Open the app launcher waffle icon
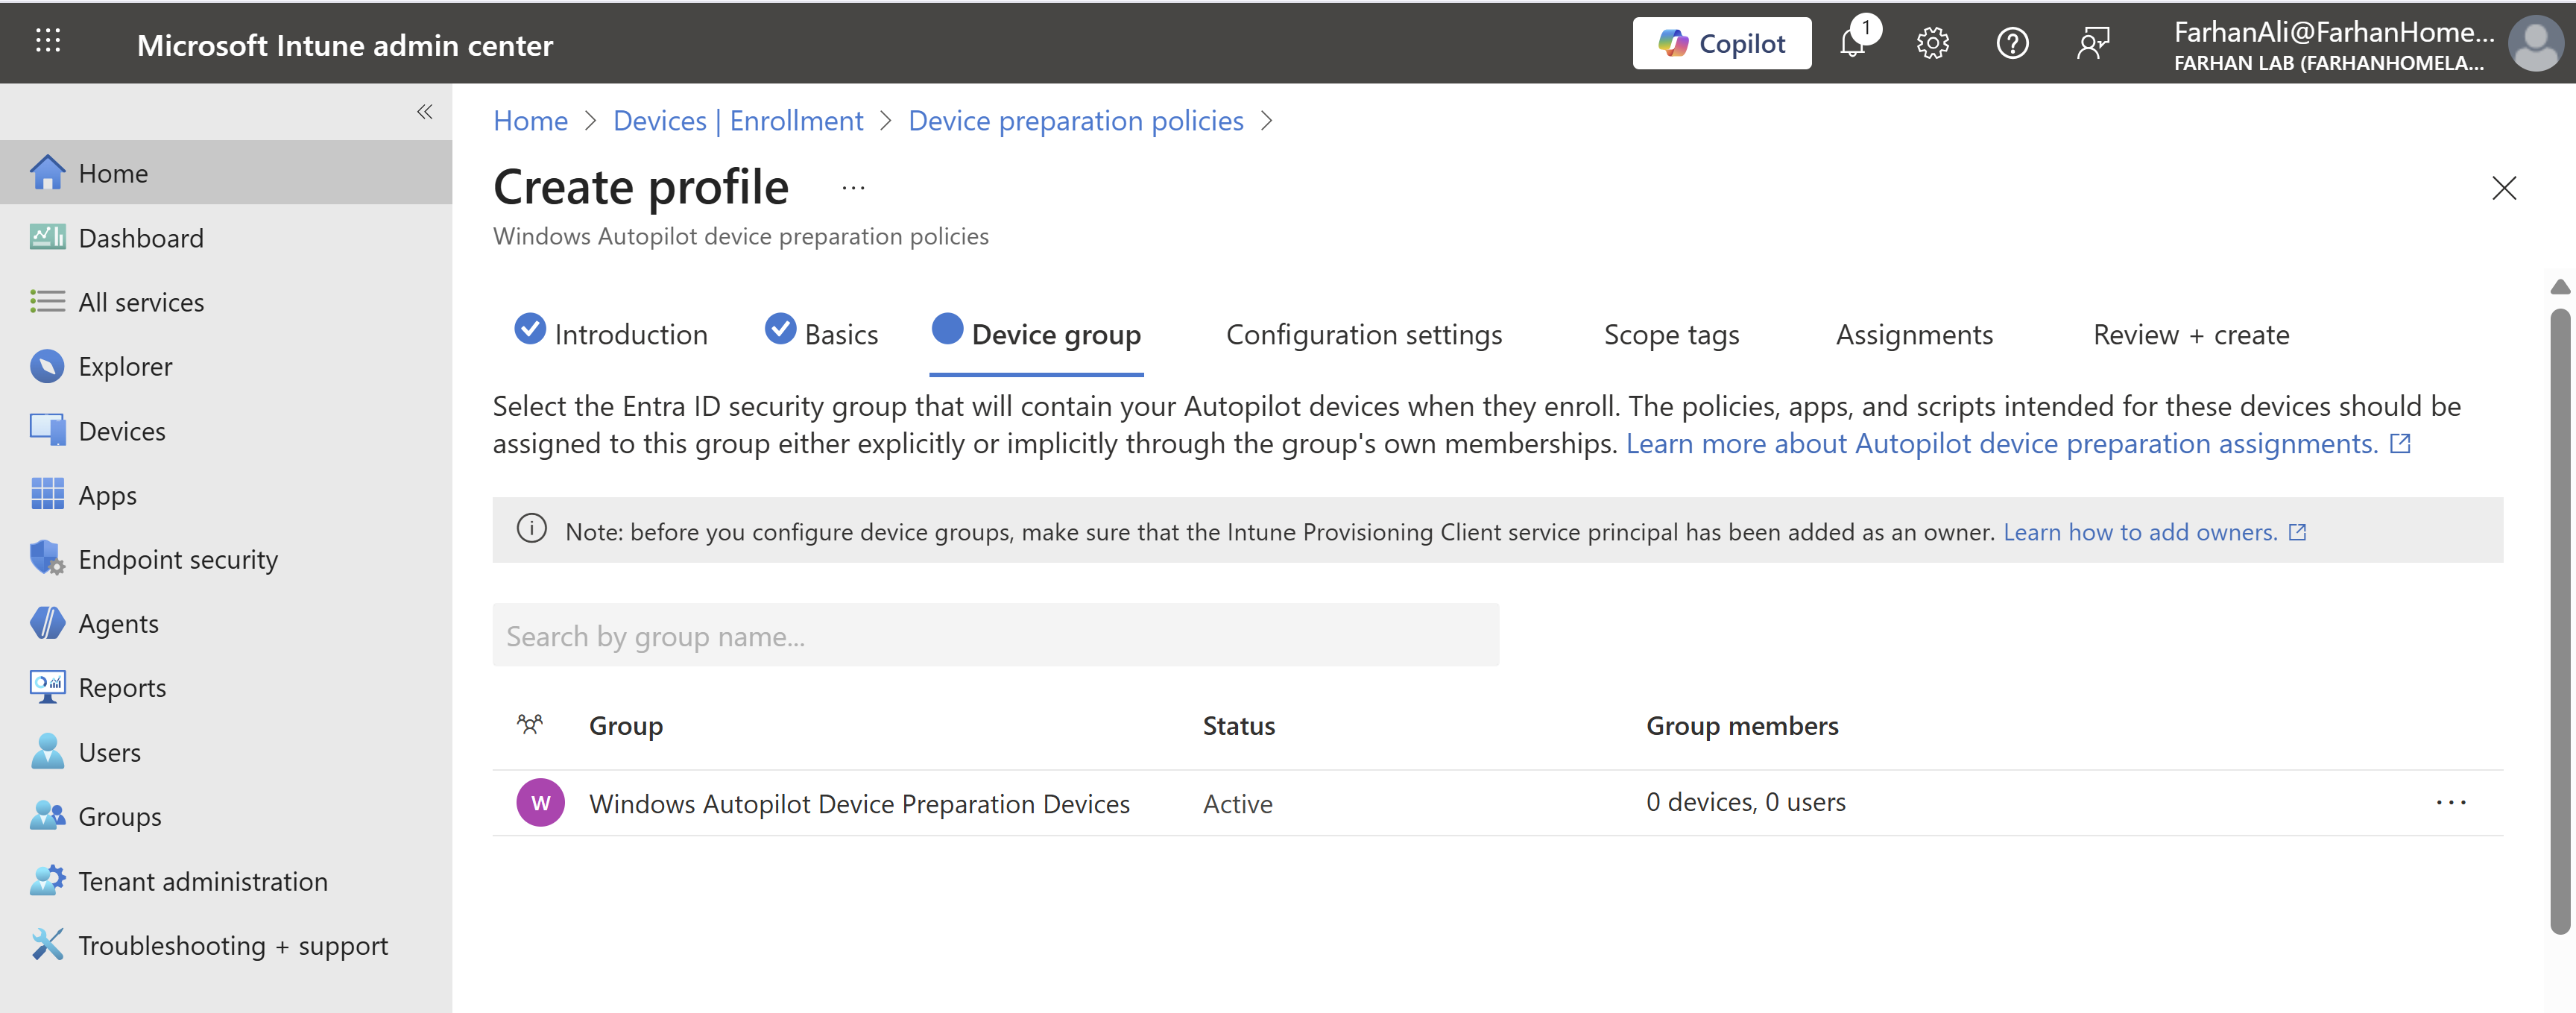This screenshot has width=2576, height=1013. tap(48, 41)
